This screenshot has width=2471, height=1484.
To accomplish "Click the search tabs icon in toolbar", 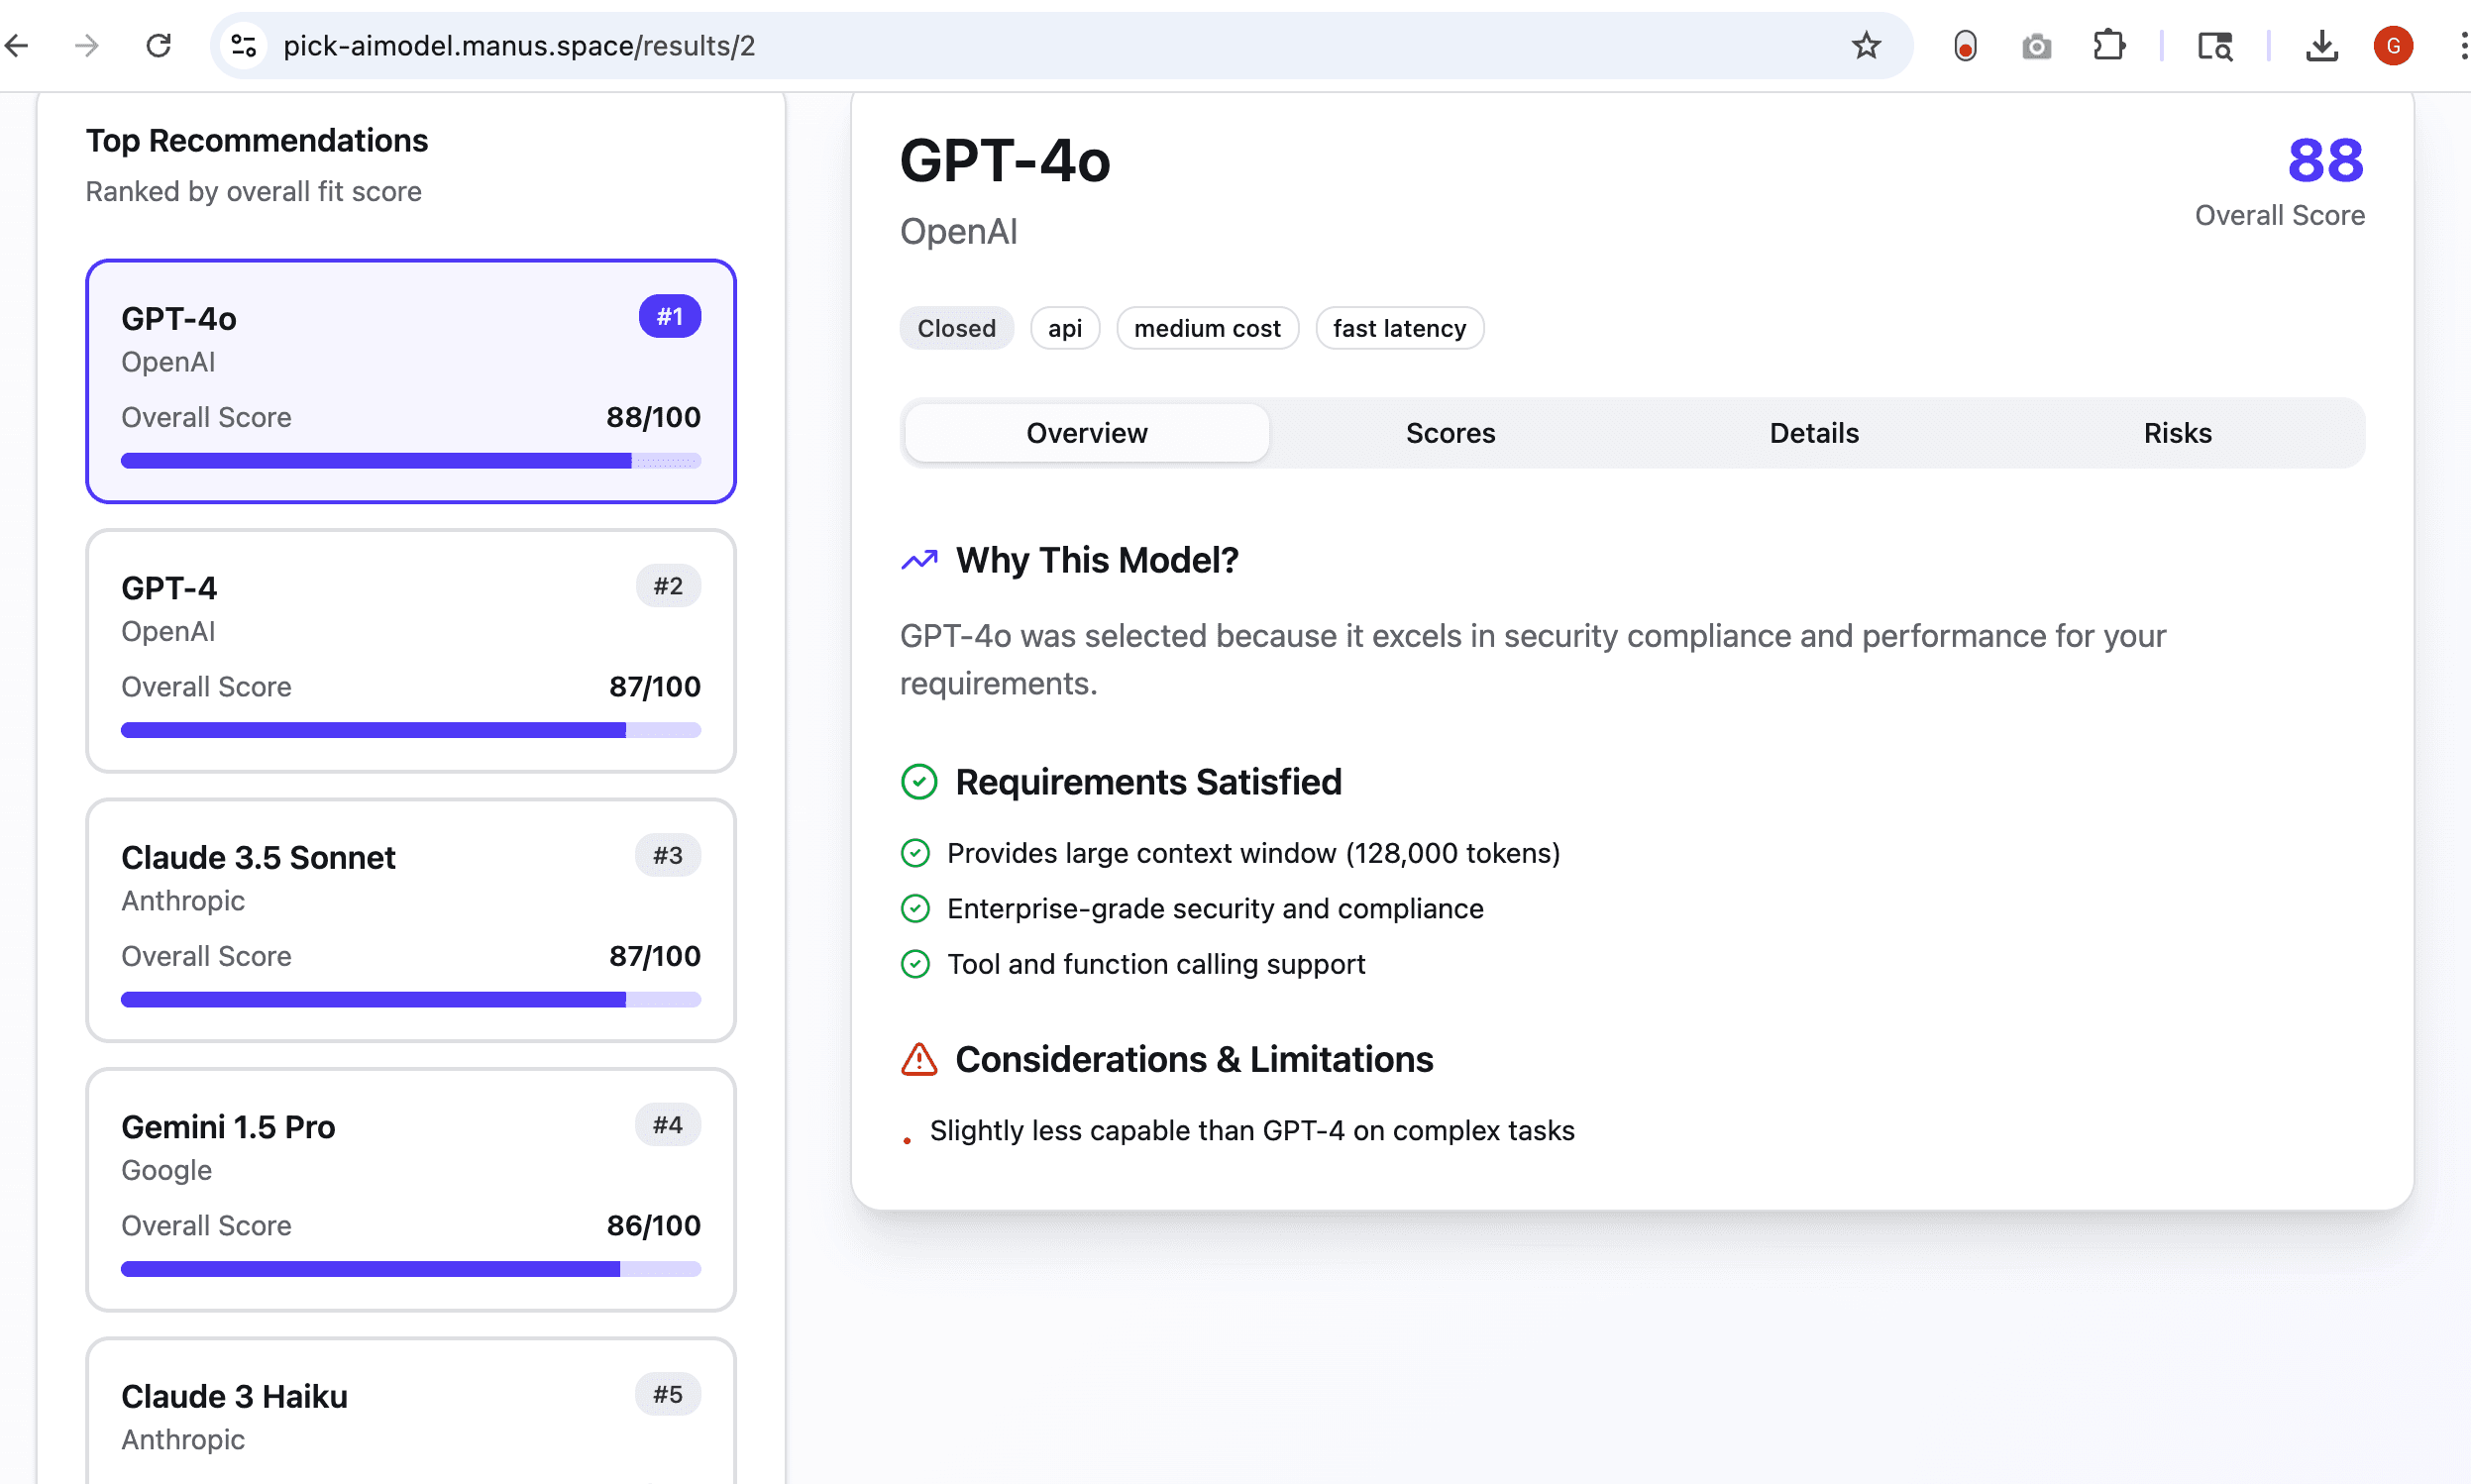I will [2214, 46].
